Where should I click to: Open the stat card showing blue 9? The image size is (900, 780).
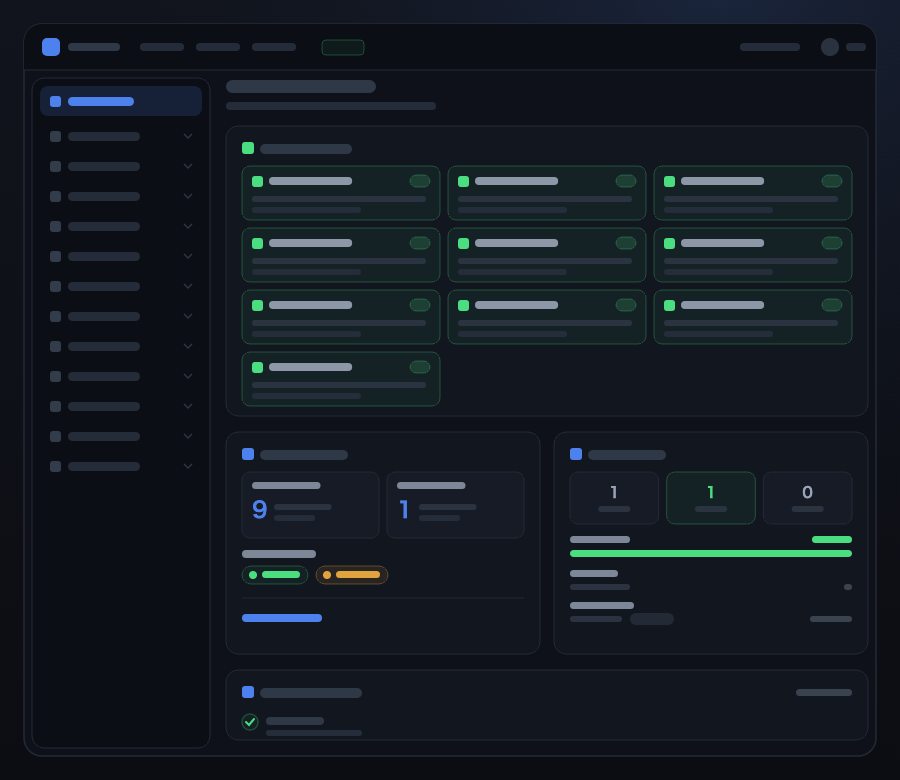311,505
